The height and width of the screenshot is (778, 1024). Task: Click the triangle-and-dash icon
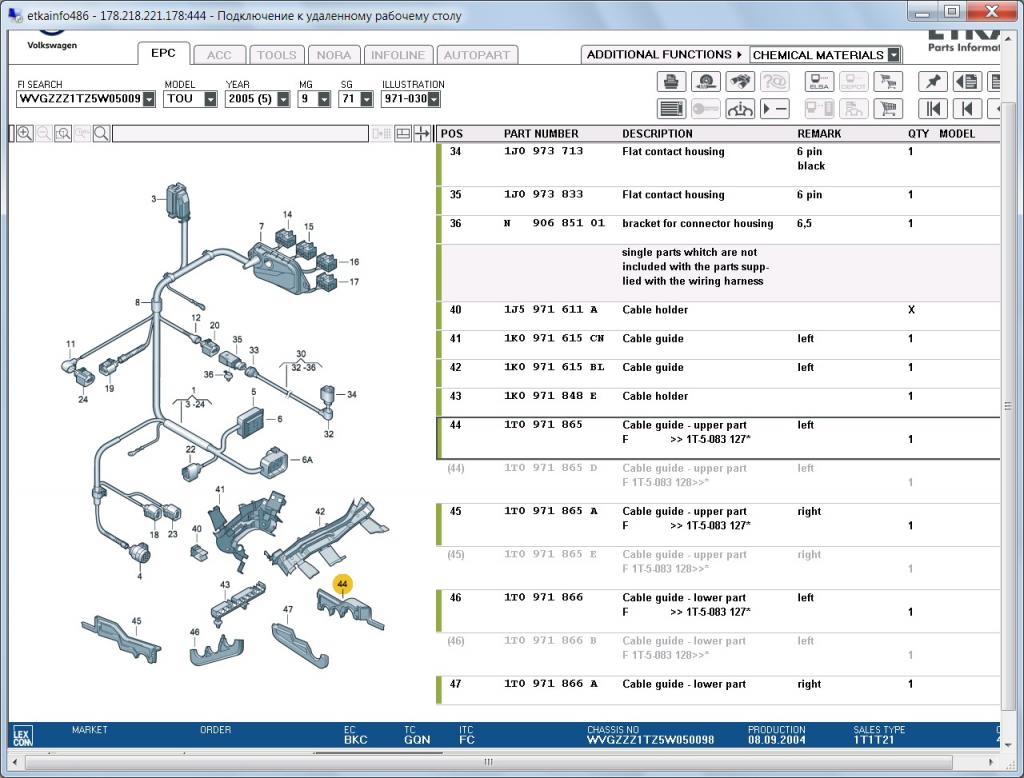pyautogui.click(x=775, y=108)
